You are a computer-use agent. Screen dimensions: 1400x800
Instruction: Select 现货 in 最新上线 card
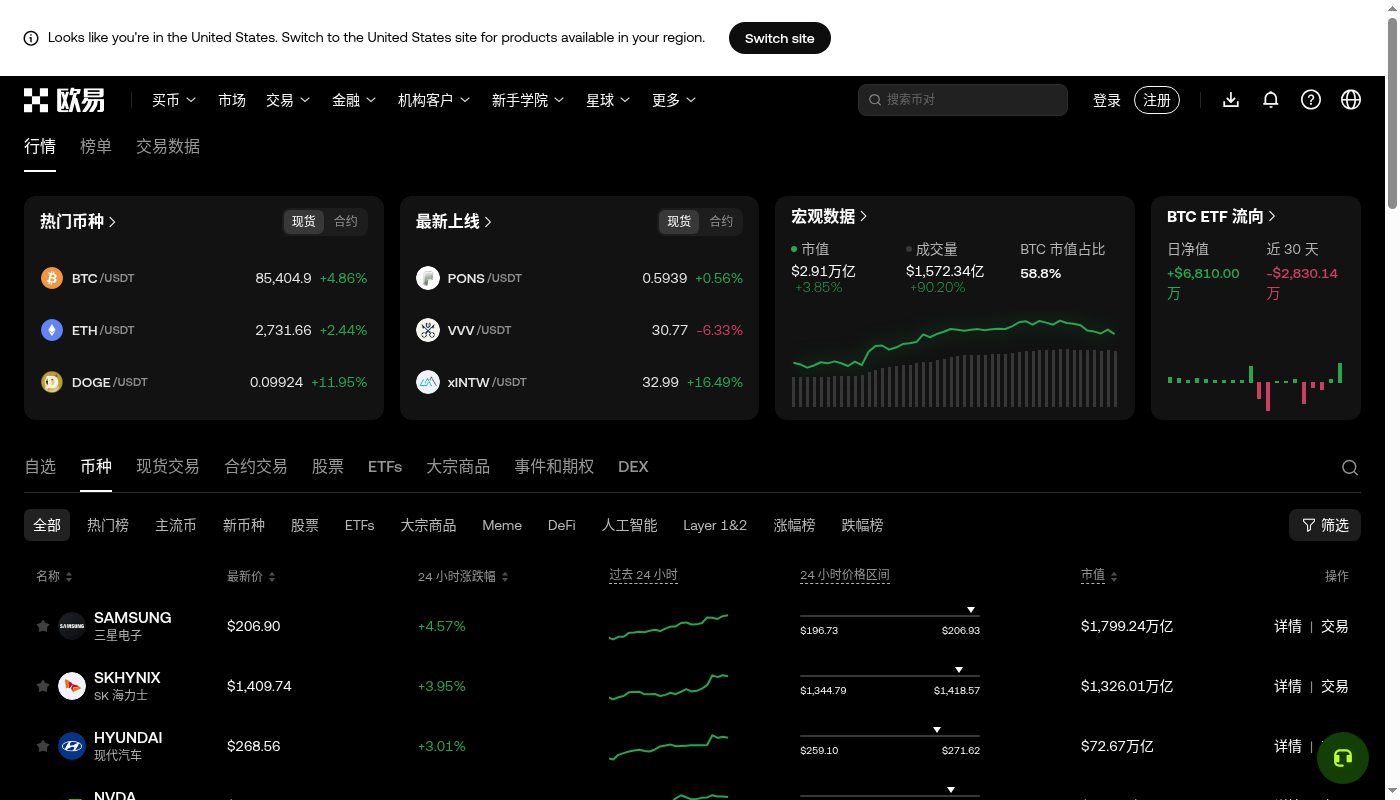pyautogui.click(x=679, y=221)
